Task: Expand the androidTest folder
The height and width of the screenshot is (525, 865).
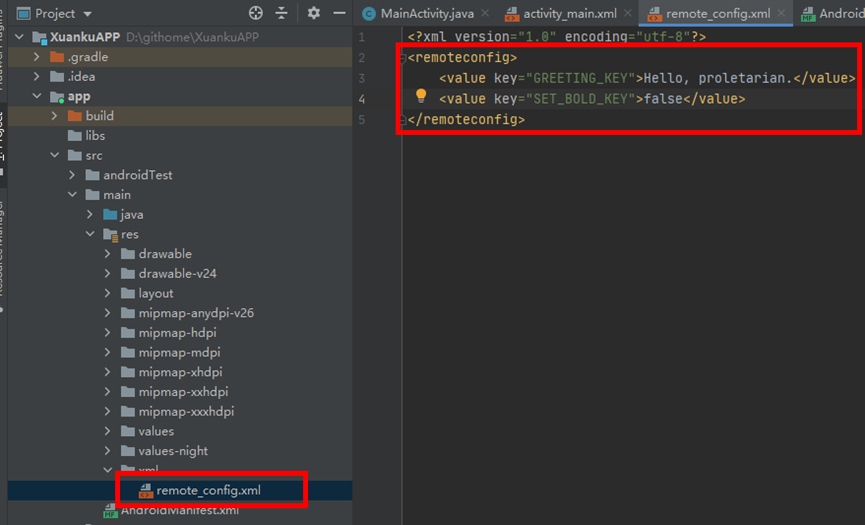Action: coord(73,175)
